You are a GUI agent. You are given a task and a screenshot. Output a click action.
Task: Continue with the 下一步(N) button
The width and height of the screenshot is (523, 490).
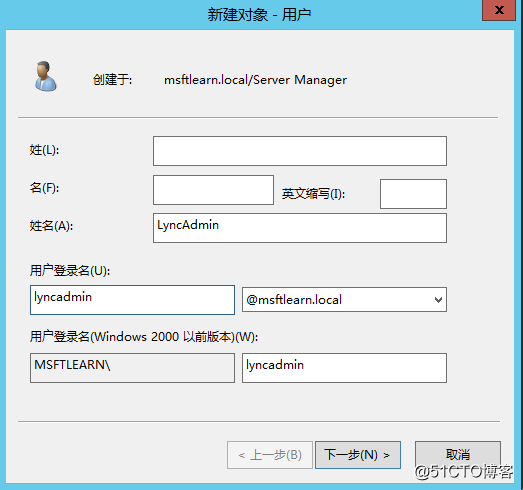click(x=358, y=455)
